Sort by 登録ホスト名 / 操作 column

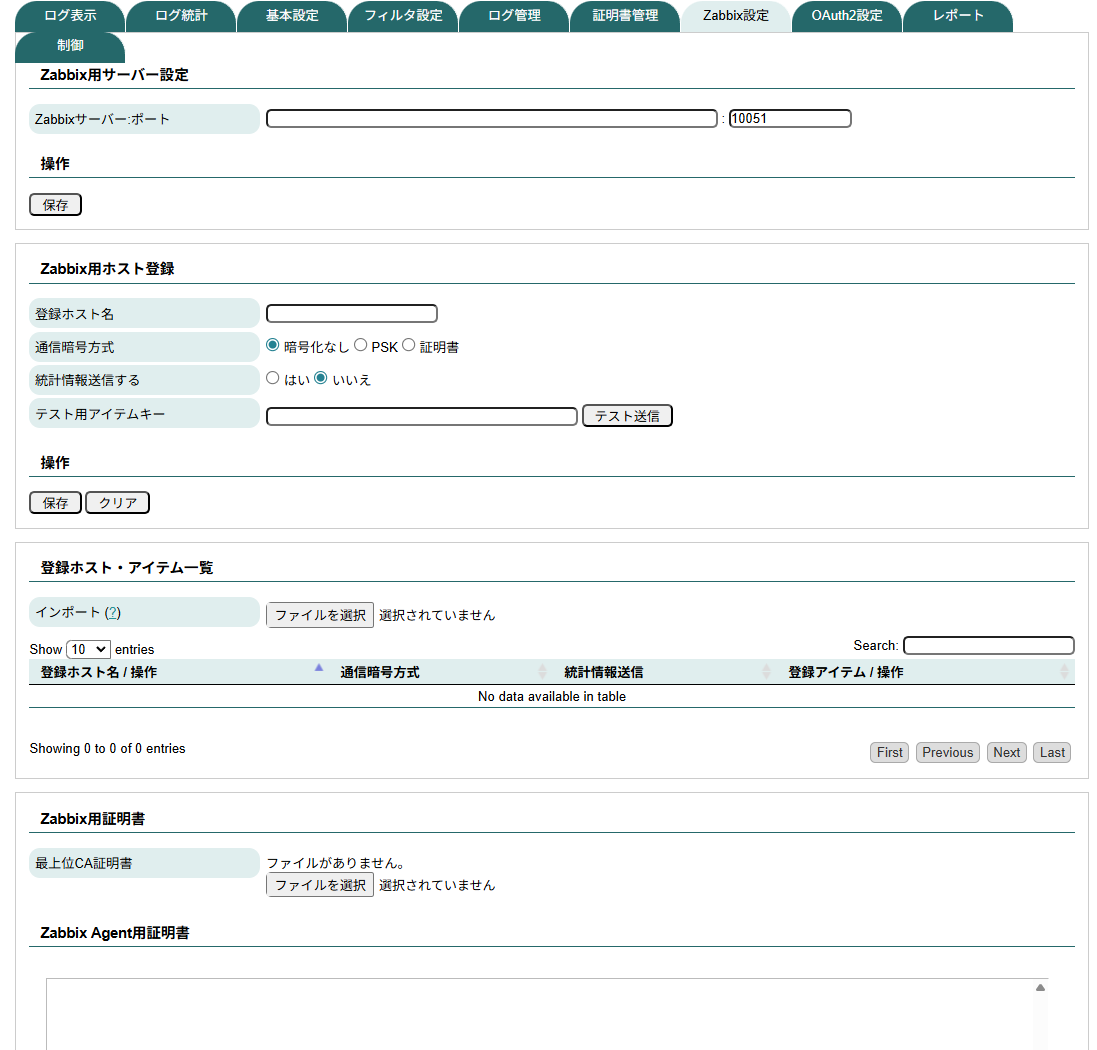click(x=179, y=672)
